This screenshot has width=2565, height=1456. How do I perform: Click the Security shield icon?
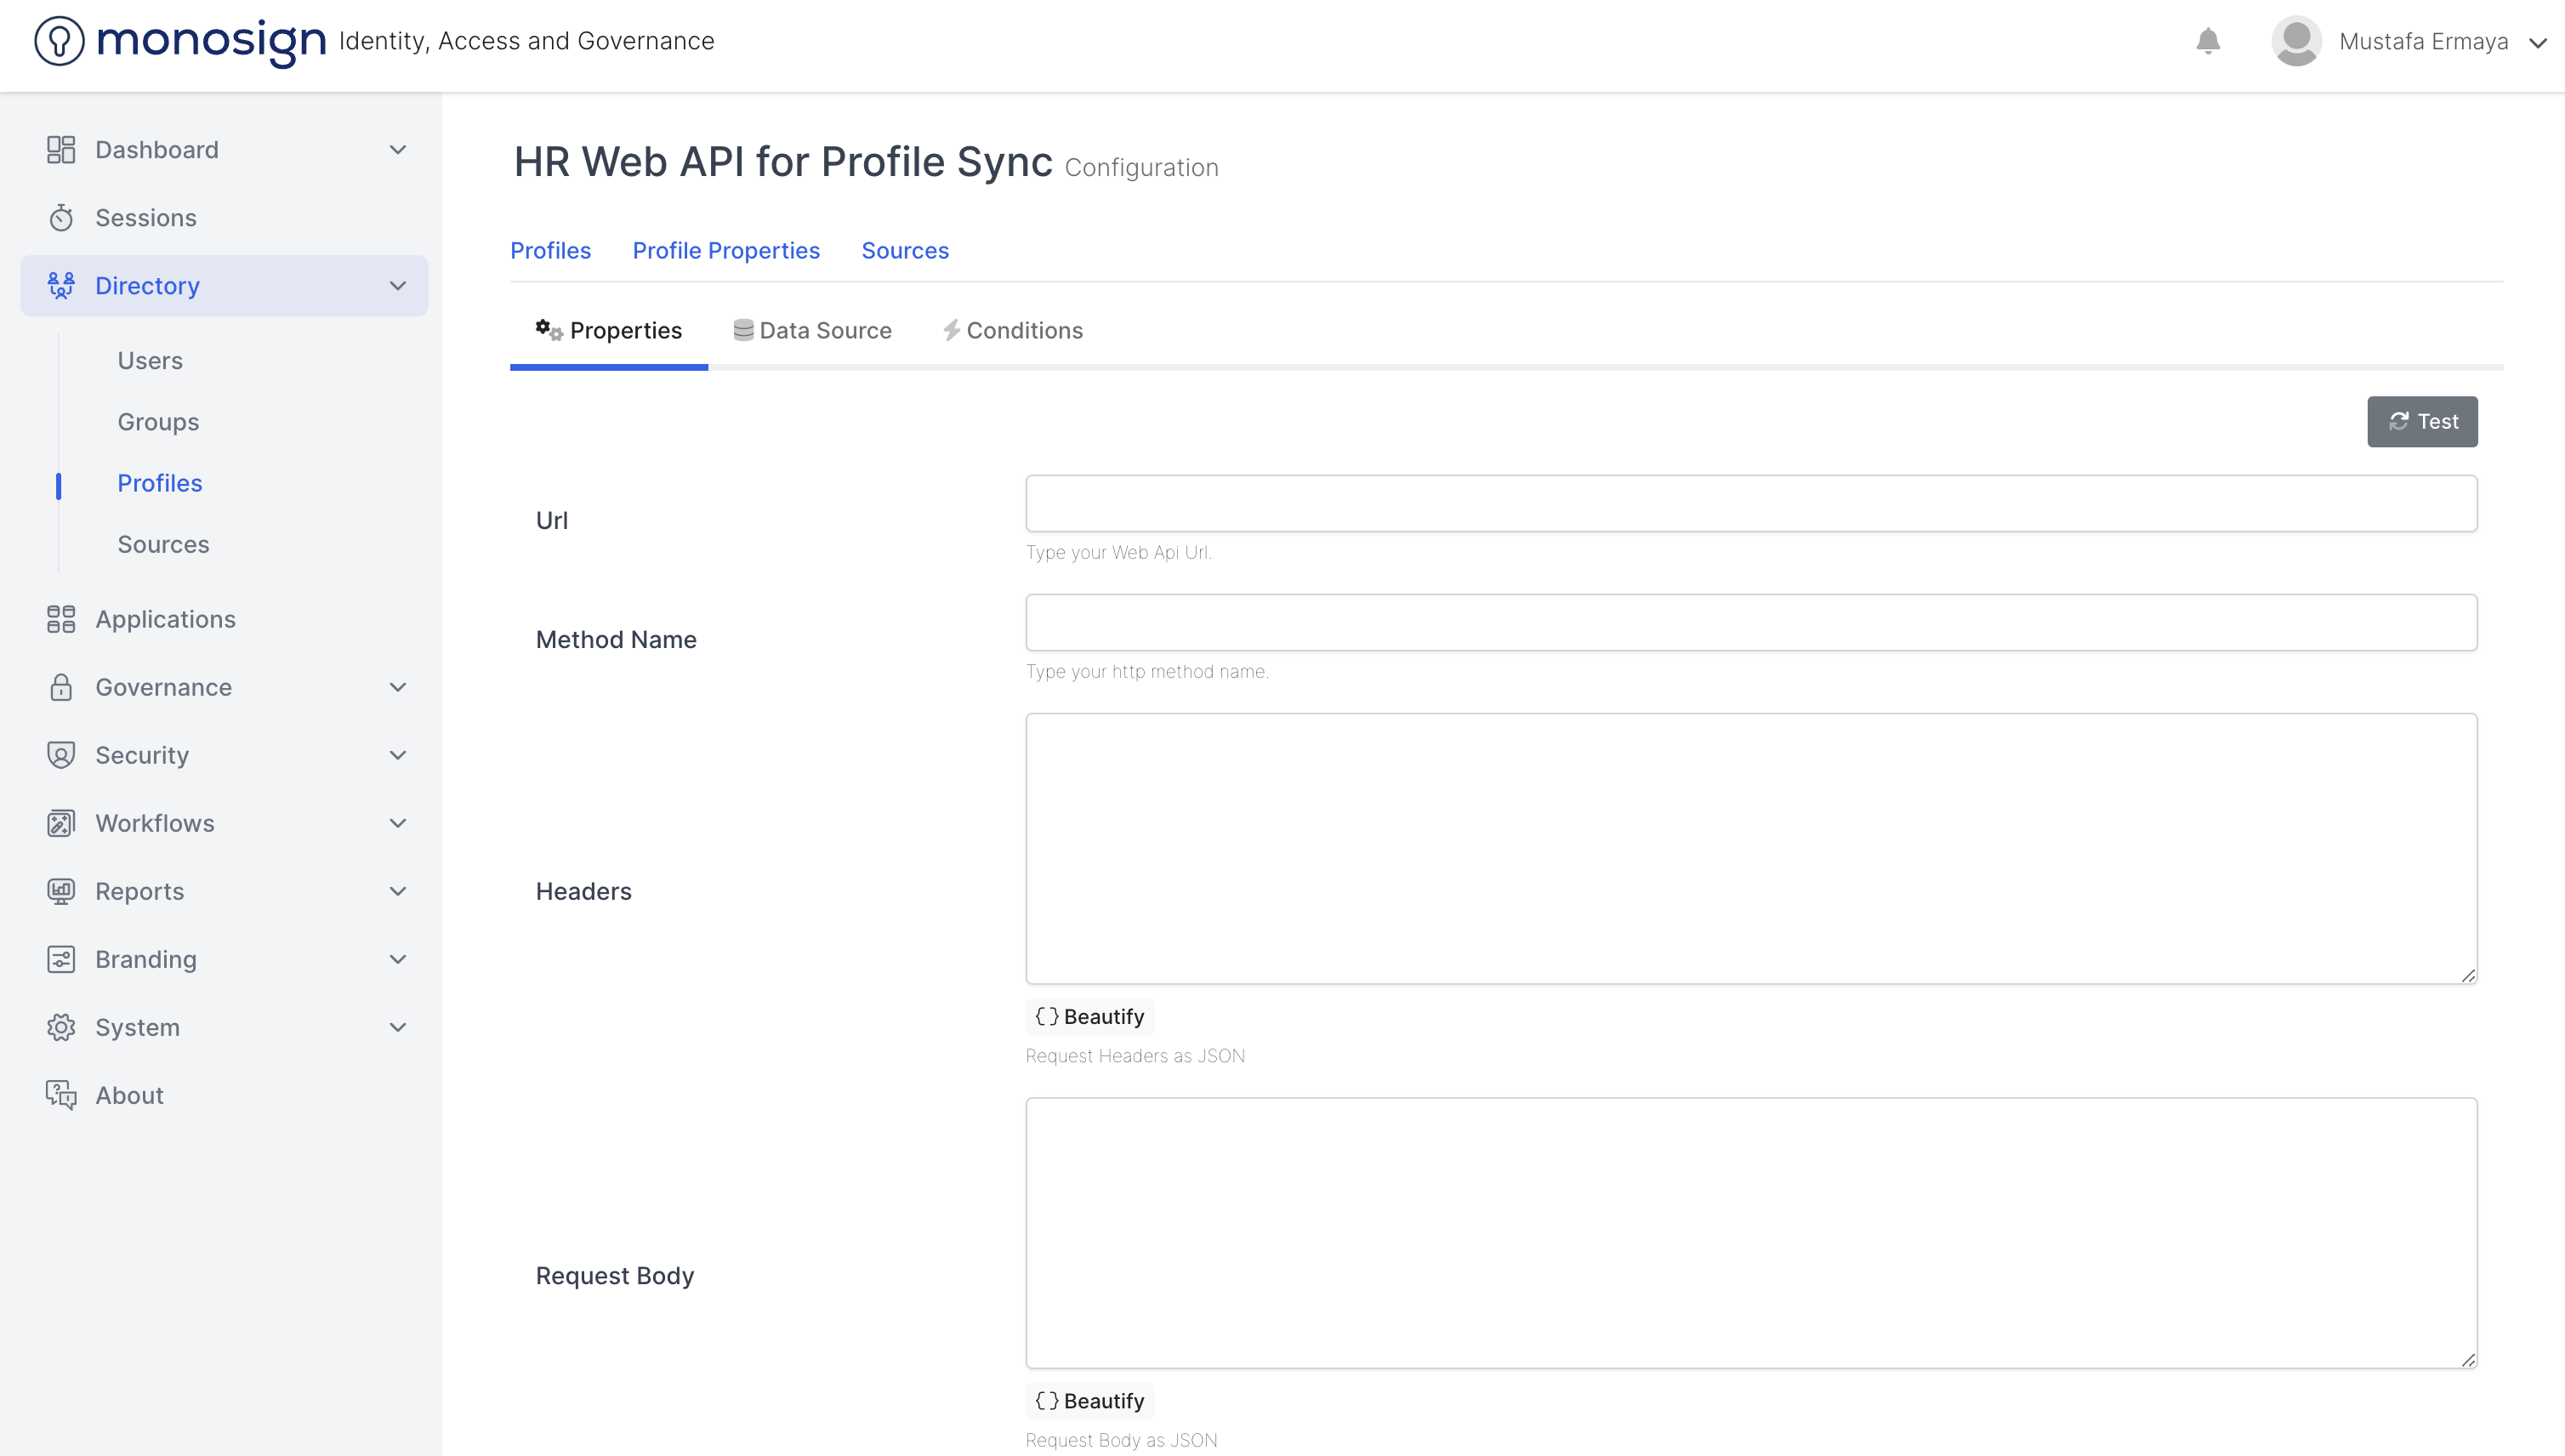tap(61, 755)
